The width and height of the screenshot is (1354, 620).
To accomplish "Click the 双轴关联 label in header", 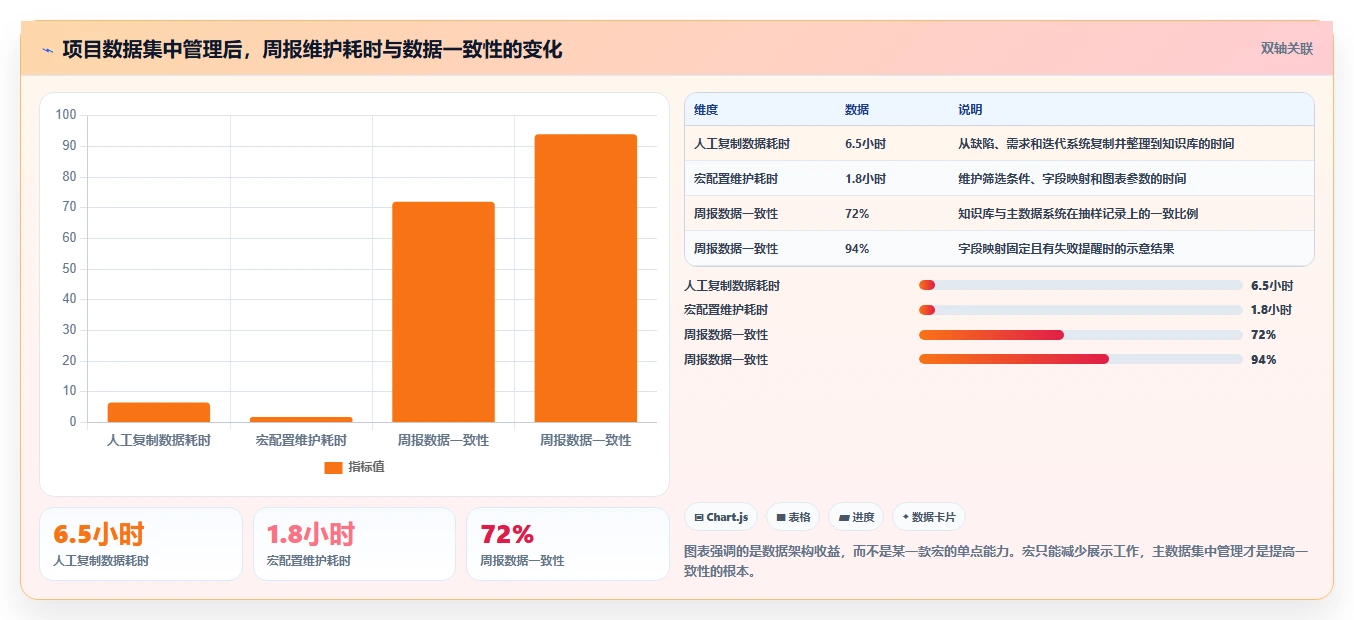I will (x=1287, y=48).
